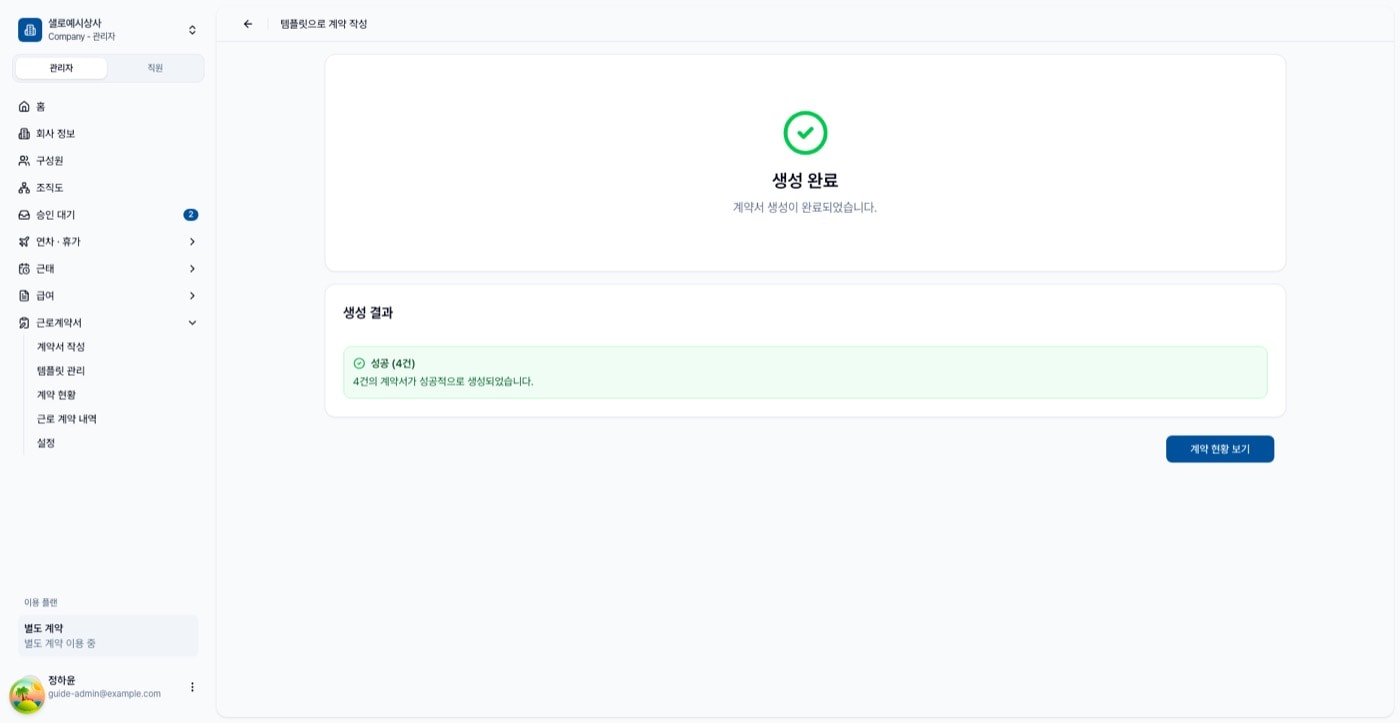Switch to the 관리자 tab
Image resolution: width=1400 pixels, height=723 pixels.
coord(61,68)
